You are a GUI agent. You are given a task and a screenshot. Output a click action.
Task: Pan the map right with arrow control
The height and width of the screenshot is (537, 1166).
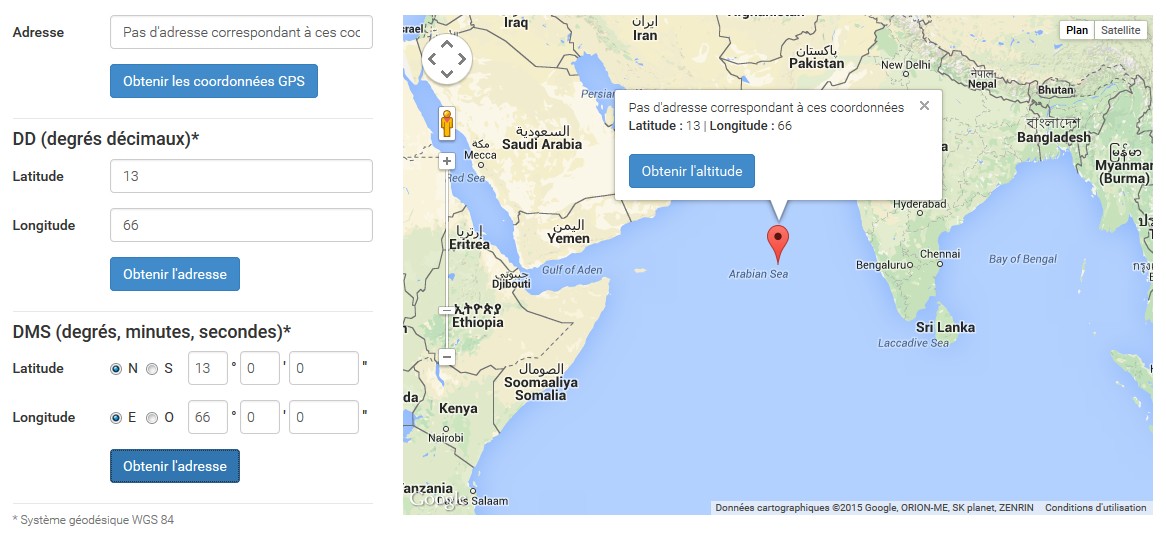click(462, 58)
